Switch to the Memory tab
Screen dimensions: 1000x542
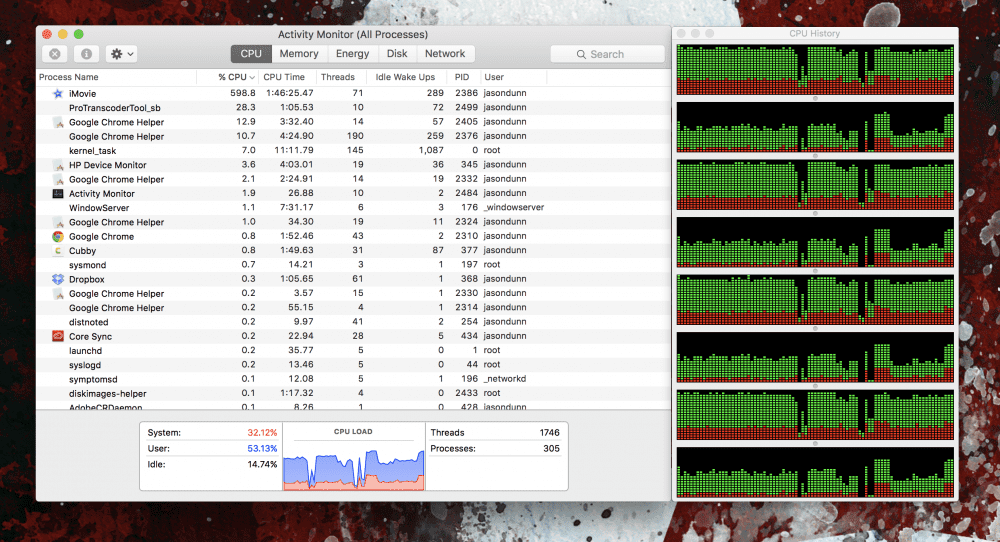[298, 54]
